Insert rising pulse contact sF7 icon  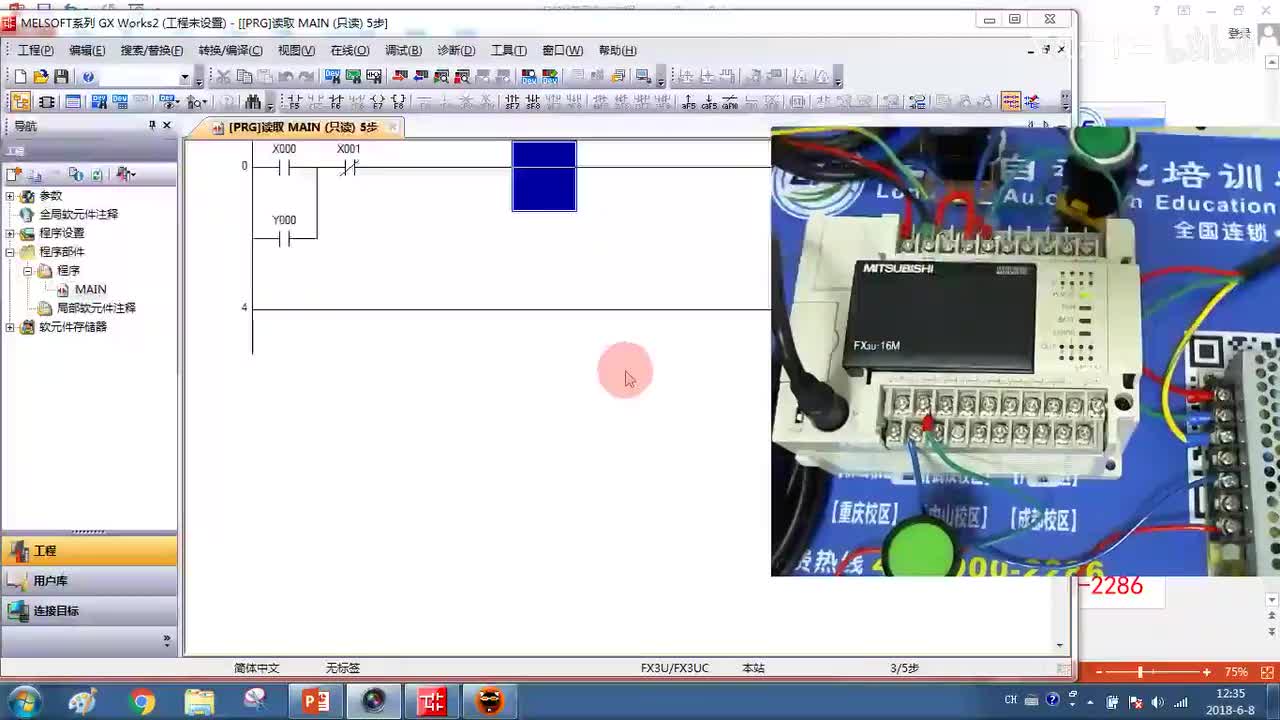[x=512, y=102]
